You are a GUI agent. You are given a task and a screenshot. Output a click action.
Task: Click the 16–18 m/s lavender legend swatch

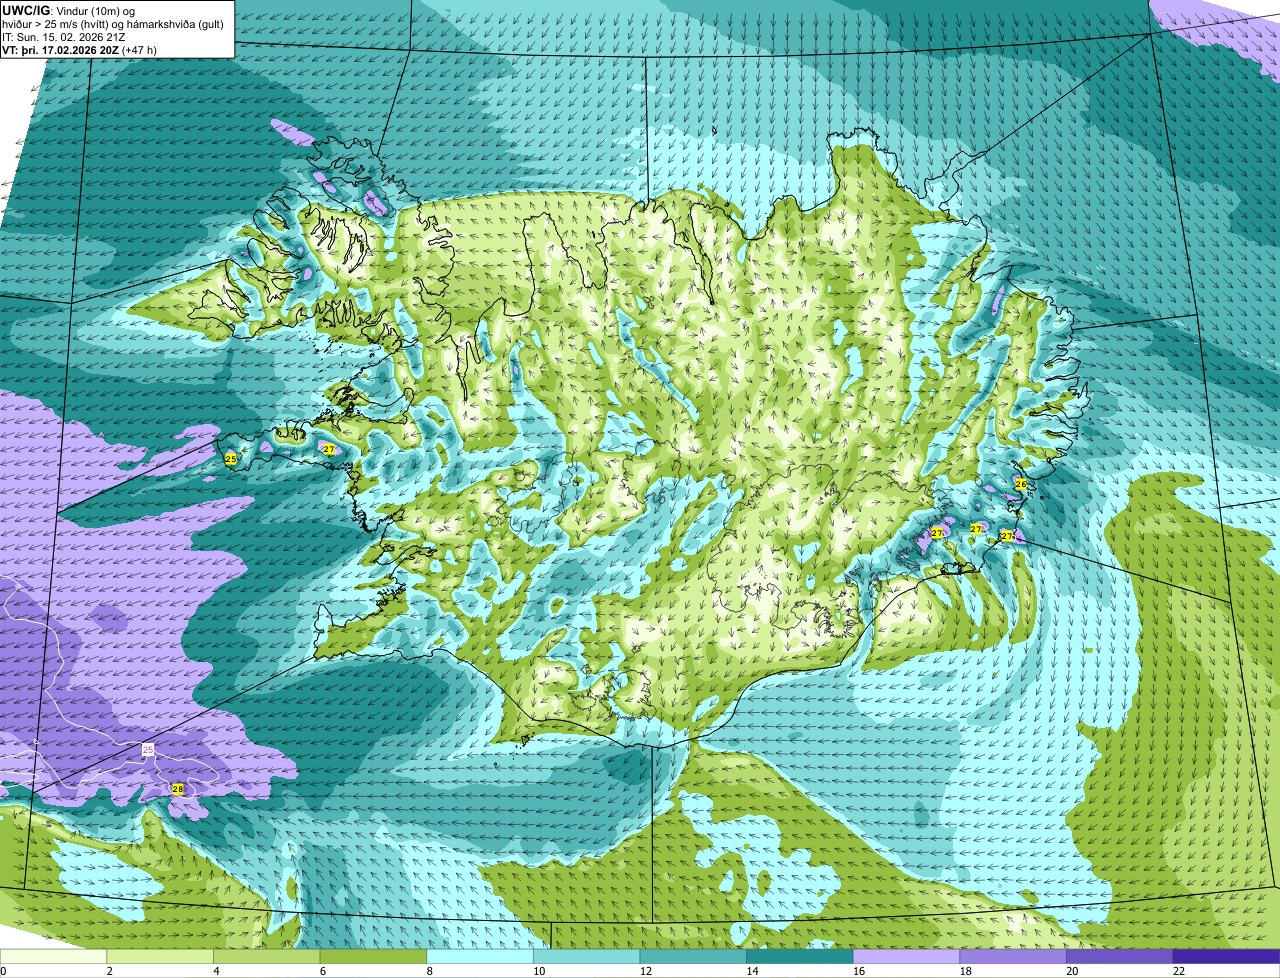click(906, 956)
